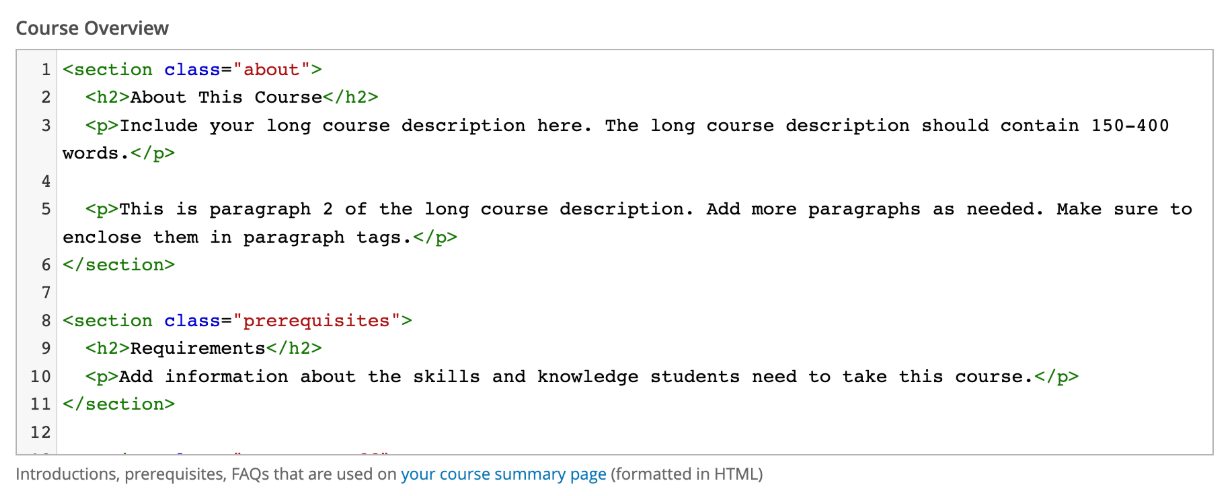This screenshot has height=496, width=1232.
Task: Click line number 12 in the gutter
Action: point(40,433)
